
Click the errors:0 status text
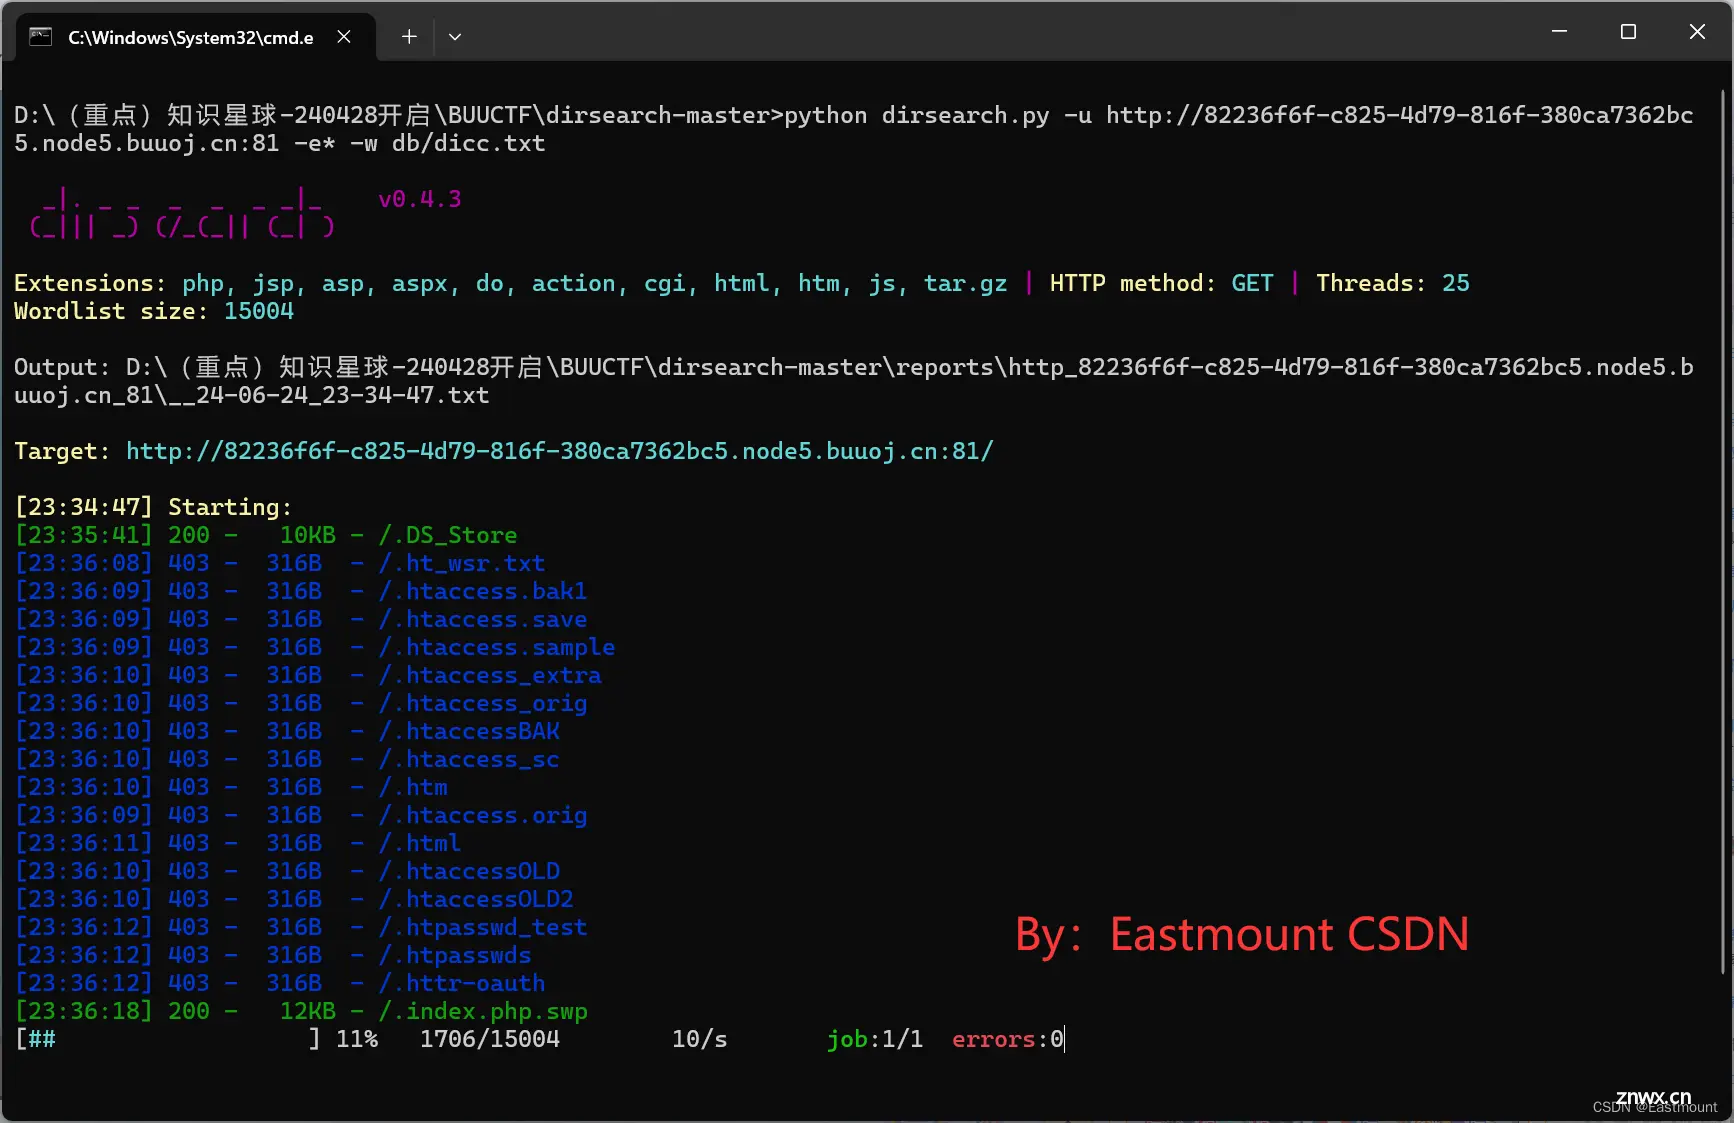[x=1008, y=1039]
